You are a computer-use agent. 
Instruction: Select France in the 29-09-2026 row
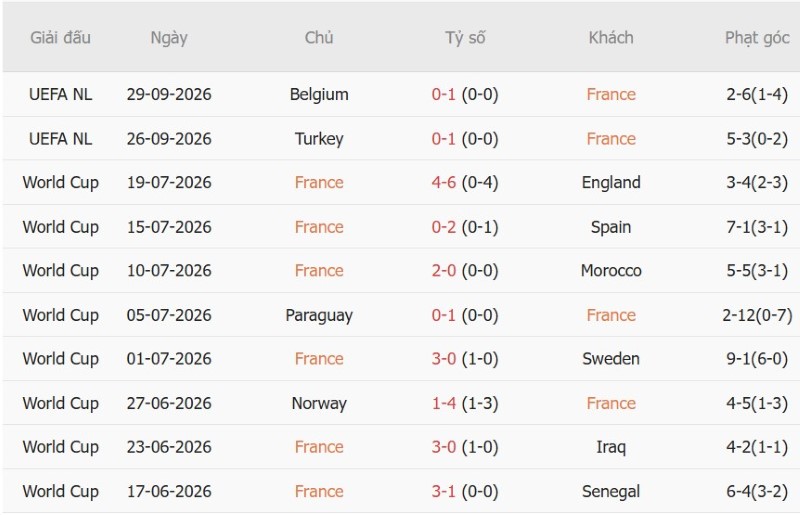(x=611, y=94)
